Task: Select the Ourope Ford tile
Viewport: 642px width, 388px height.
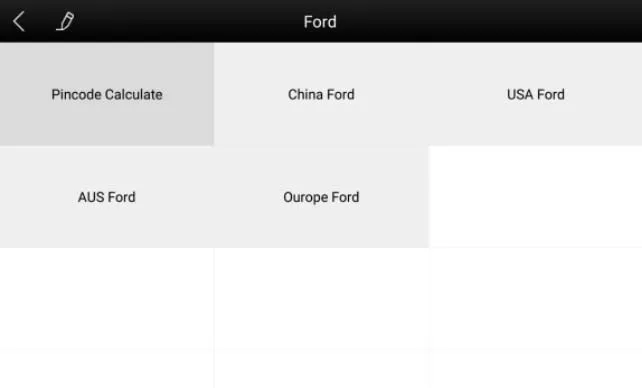Action: tap(321, 197)
